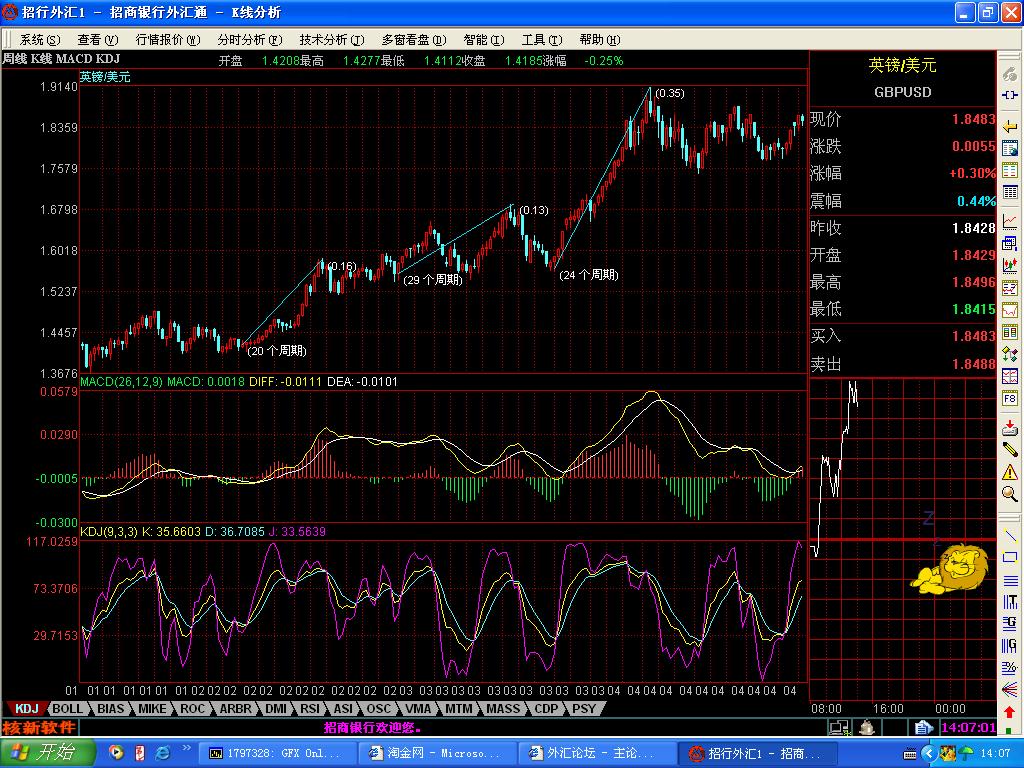
Task: Click the yellow warning triangle icon
Action: click(x=1010, y=472)
